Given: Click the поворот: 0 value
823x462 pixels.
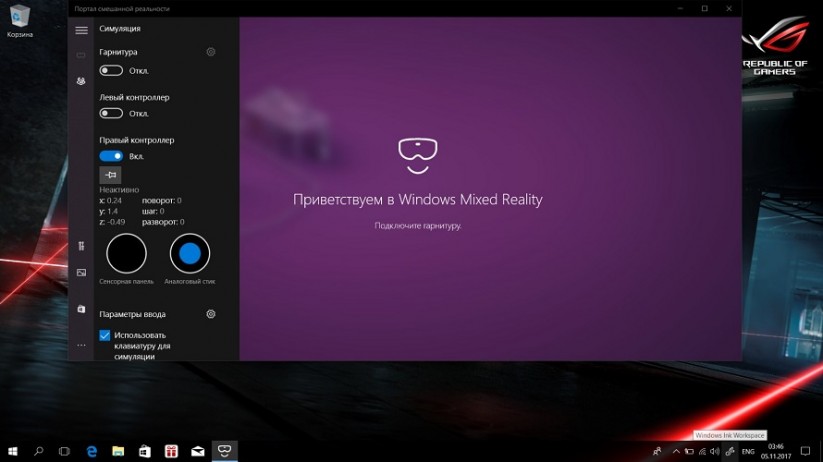Looking at the screenshot, I should click(162, 201).
